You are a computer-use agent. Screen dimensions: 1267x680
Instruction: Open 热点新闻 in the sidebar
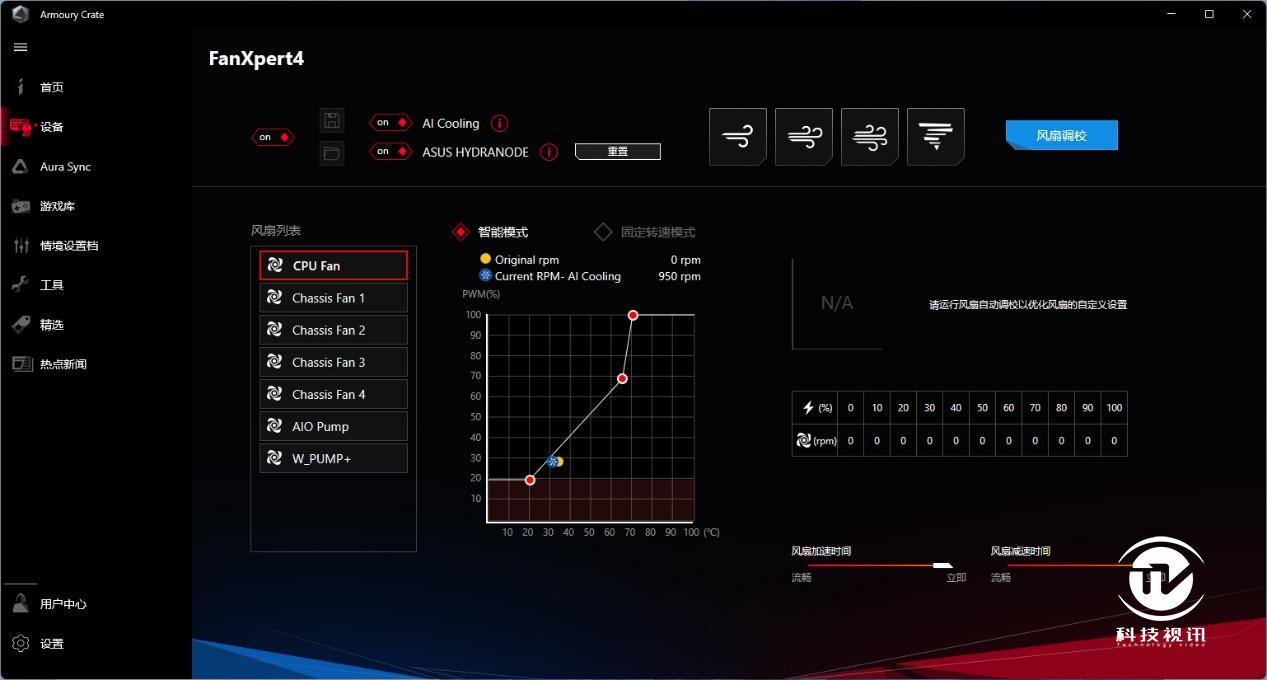[x=63, y=364]
